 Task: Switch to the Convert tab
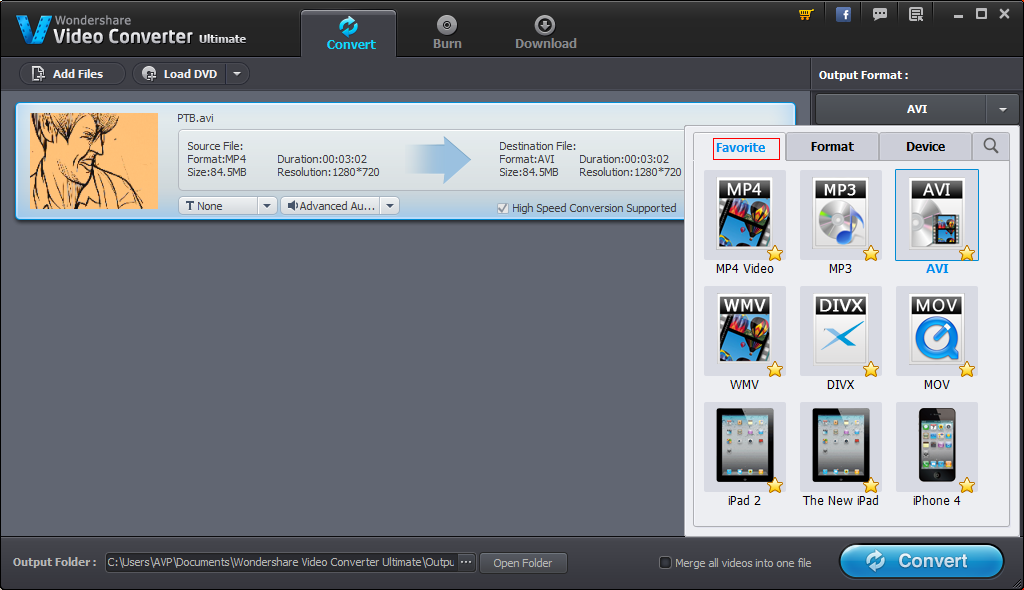click(x=349, y=34)
